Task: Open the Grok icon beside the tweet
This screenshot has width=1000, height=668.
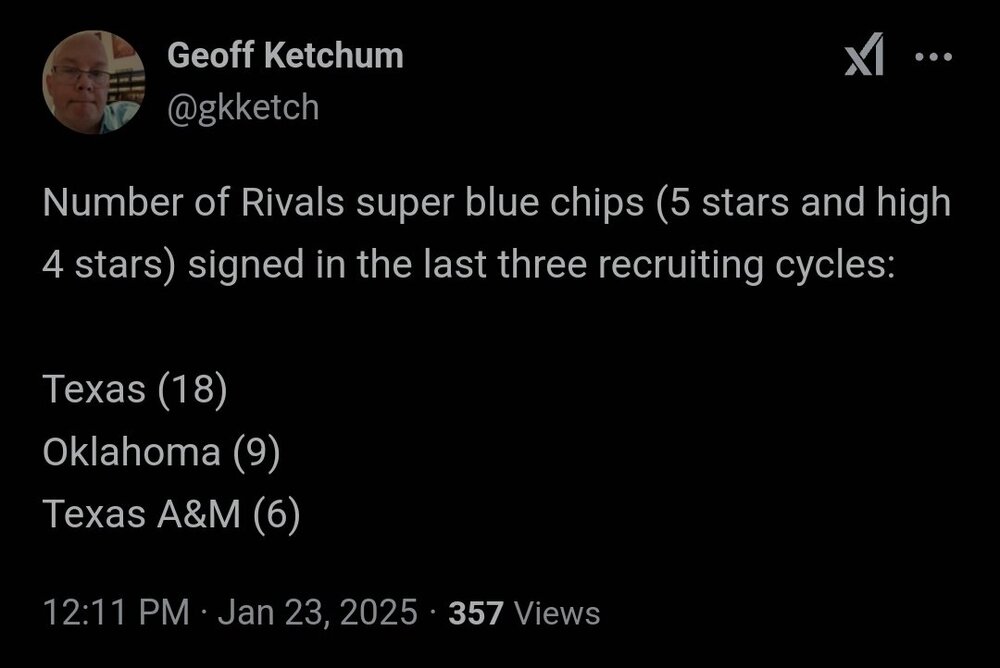Action: (864, 60)
